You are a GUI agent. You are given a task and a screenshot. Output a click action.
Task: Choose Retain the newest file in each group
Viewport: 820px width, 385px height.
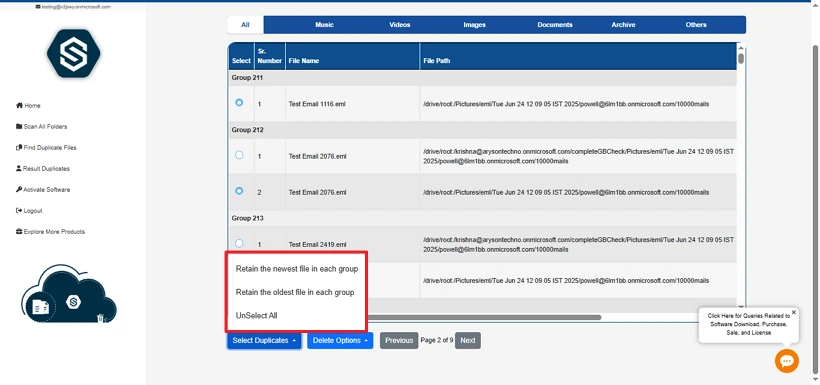pyautogui.click(x=297, y=269)
